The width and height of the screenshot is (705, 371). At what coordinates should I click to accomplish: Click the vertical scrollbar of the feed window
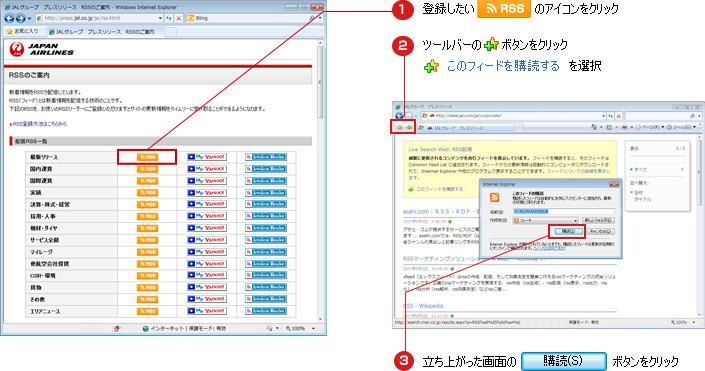click(700, 227)
